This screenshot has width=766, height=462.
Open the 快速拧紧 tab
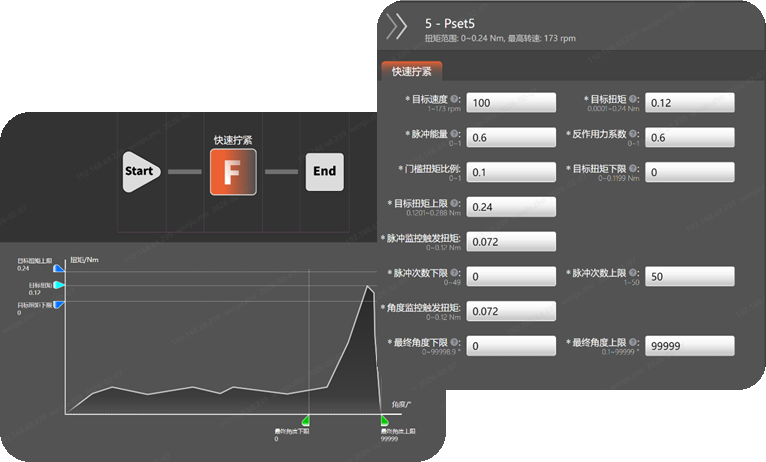(411, 71)
